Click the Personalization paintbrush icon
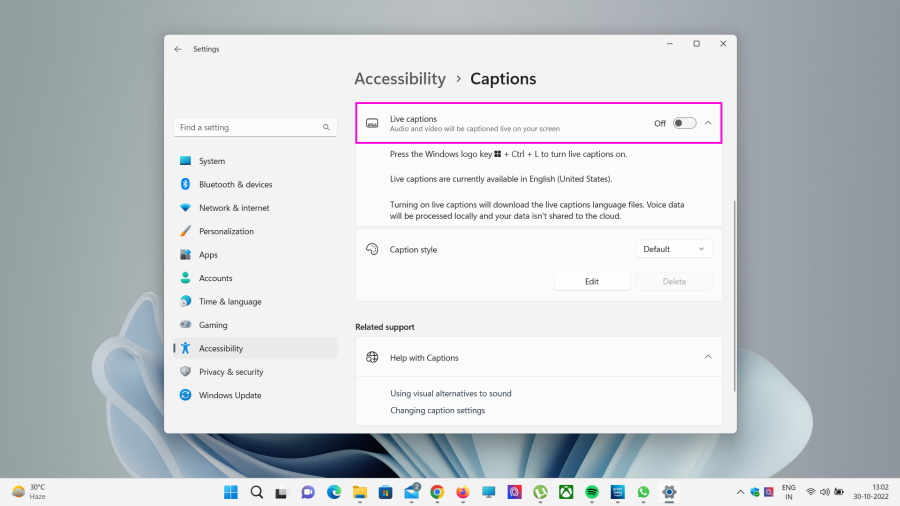Viewport: 900px width, 506px height. [185, 231]
